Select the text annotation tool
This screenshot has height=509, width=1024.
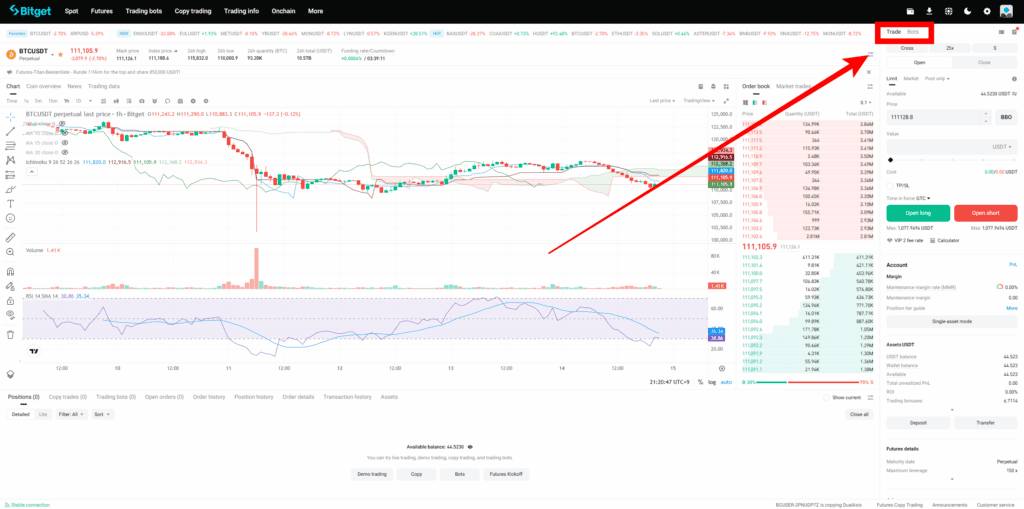tap(10, 203)
